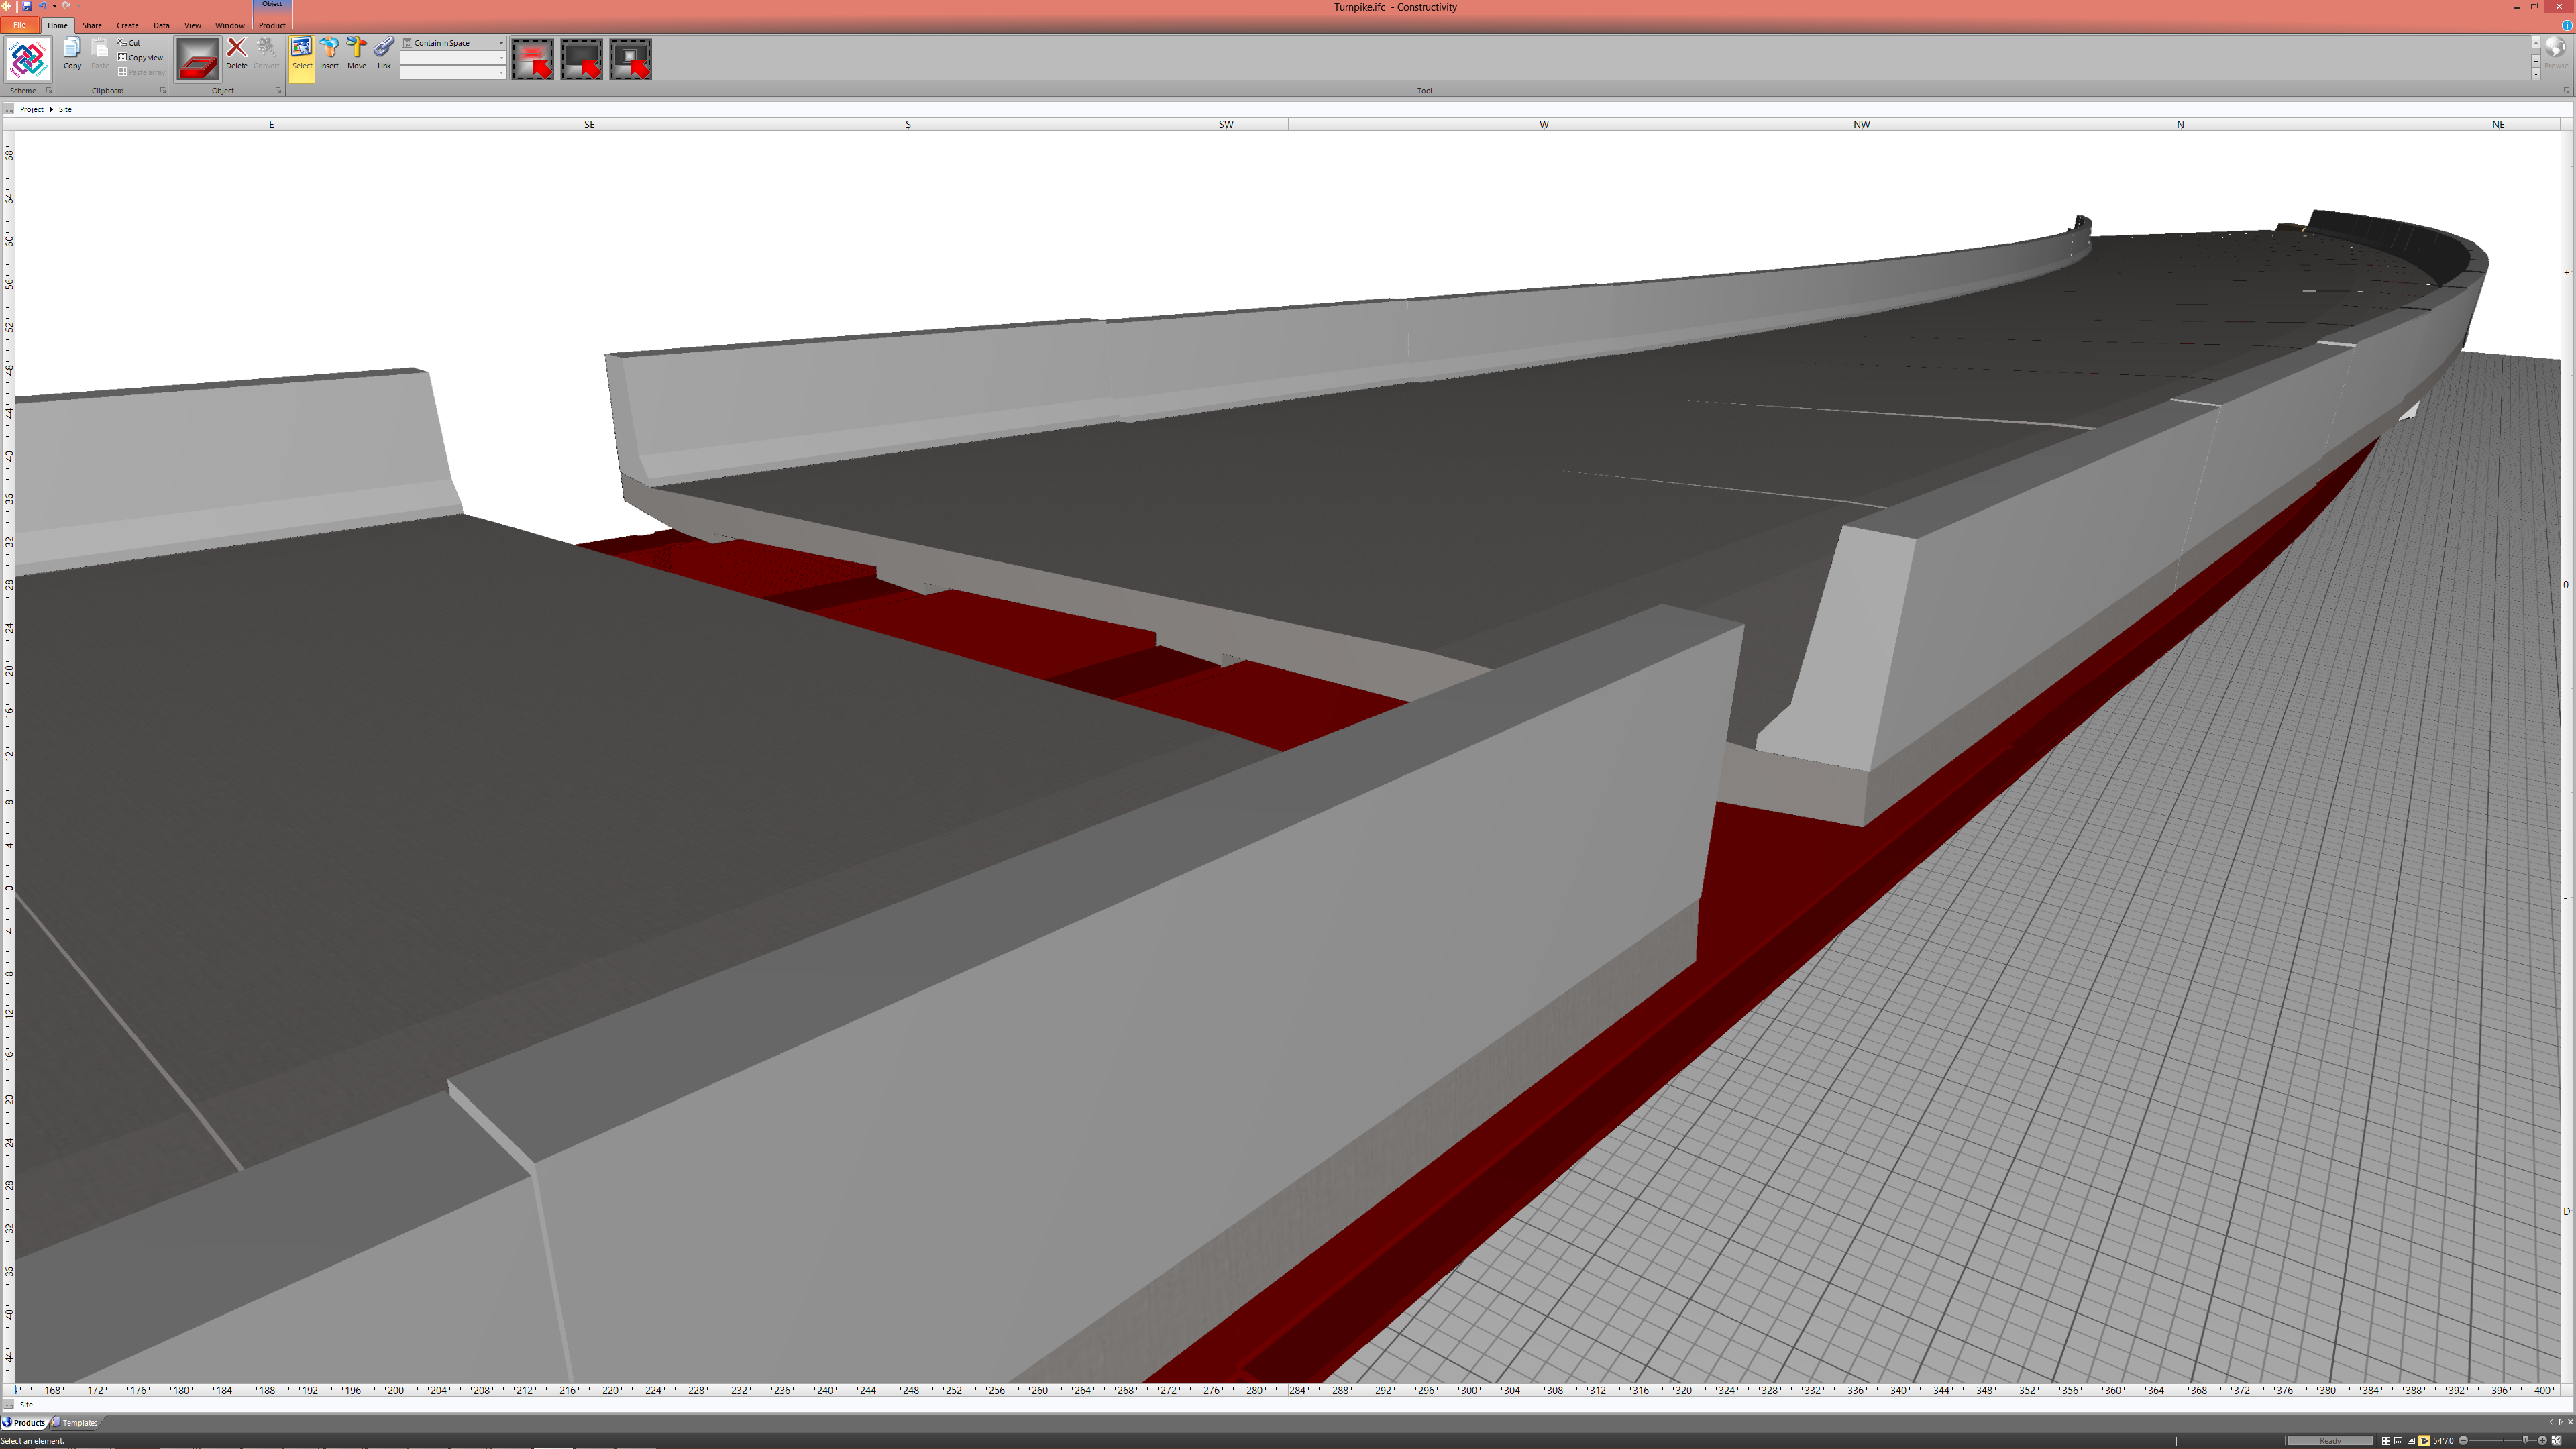This screenshot has width=2576, height=1449.
Task: Switch to the Product contextual tab
Action: click(x=272, y=25)
